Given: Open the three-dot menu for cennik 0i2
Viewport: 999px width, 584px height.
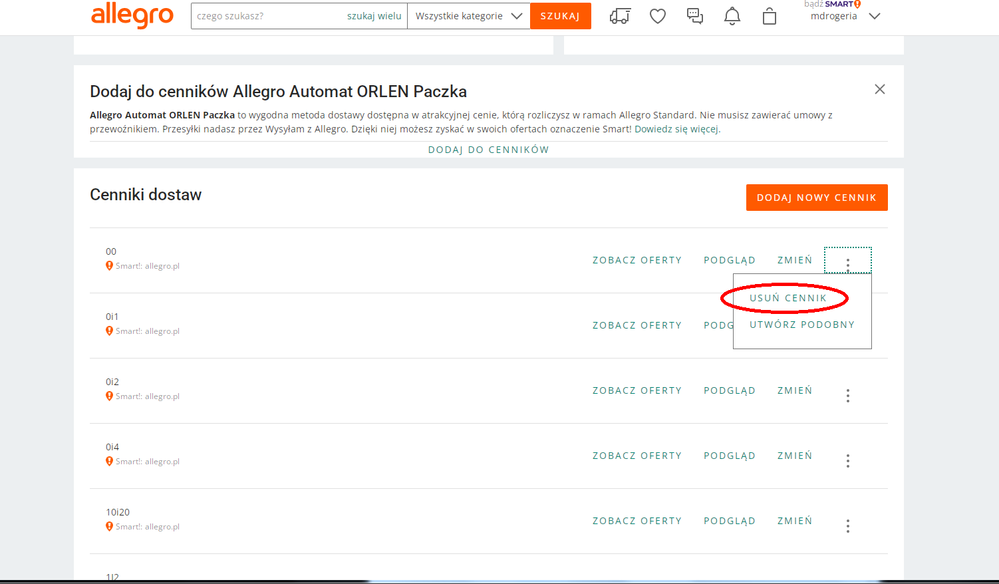Looking at the screenshot, I should click(x=847, y=395).
